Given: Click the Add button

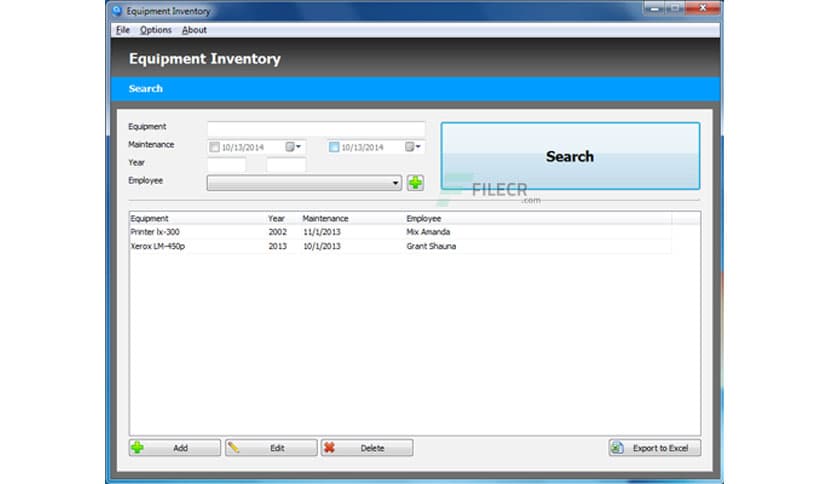Looking at the screenshot, I should pyautogui.click(x=174, y=448).
